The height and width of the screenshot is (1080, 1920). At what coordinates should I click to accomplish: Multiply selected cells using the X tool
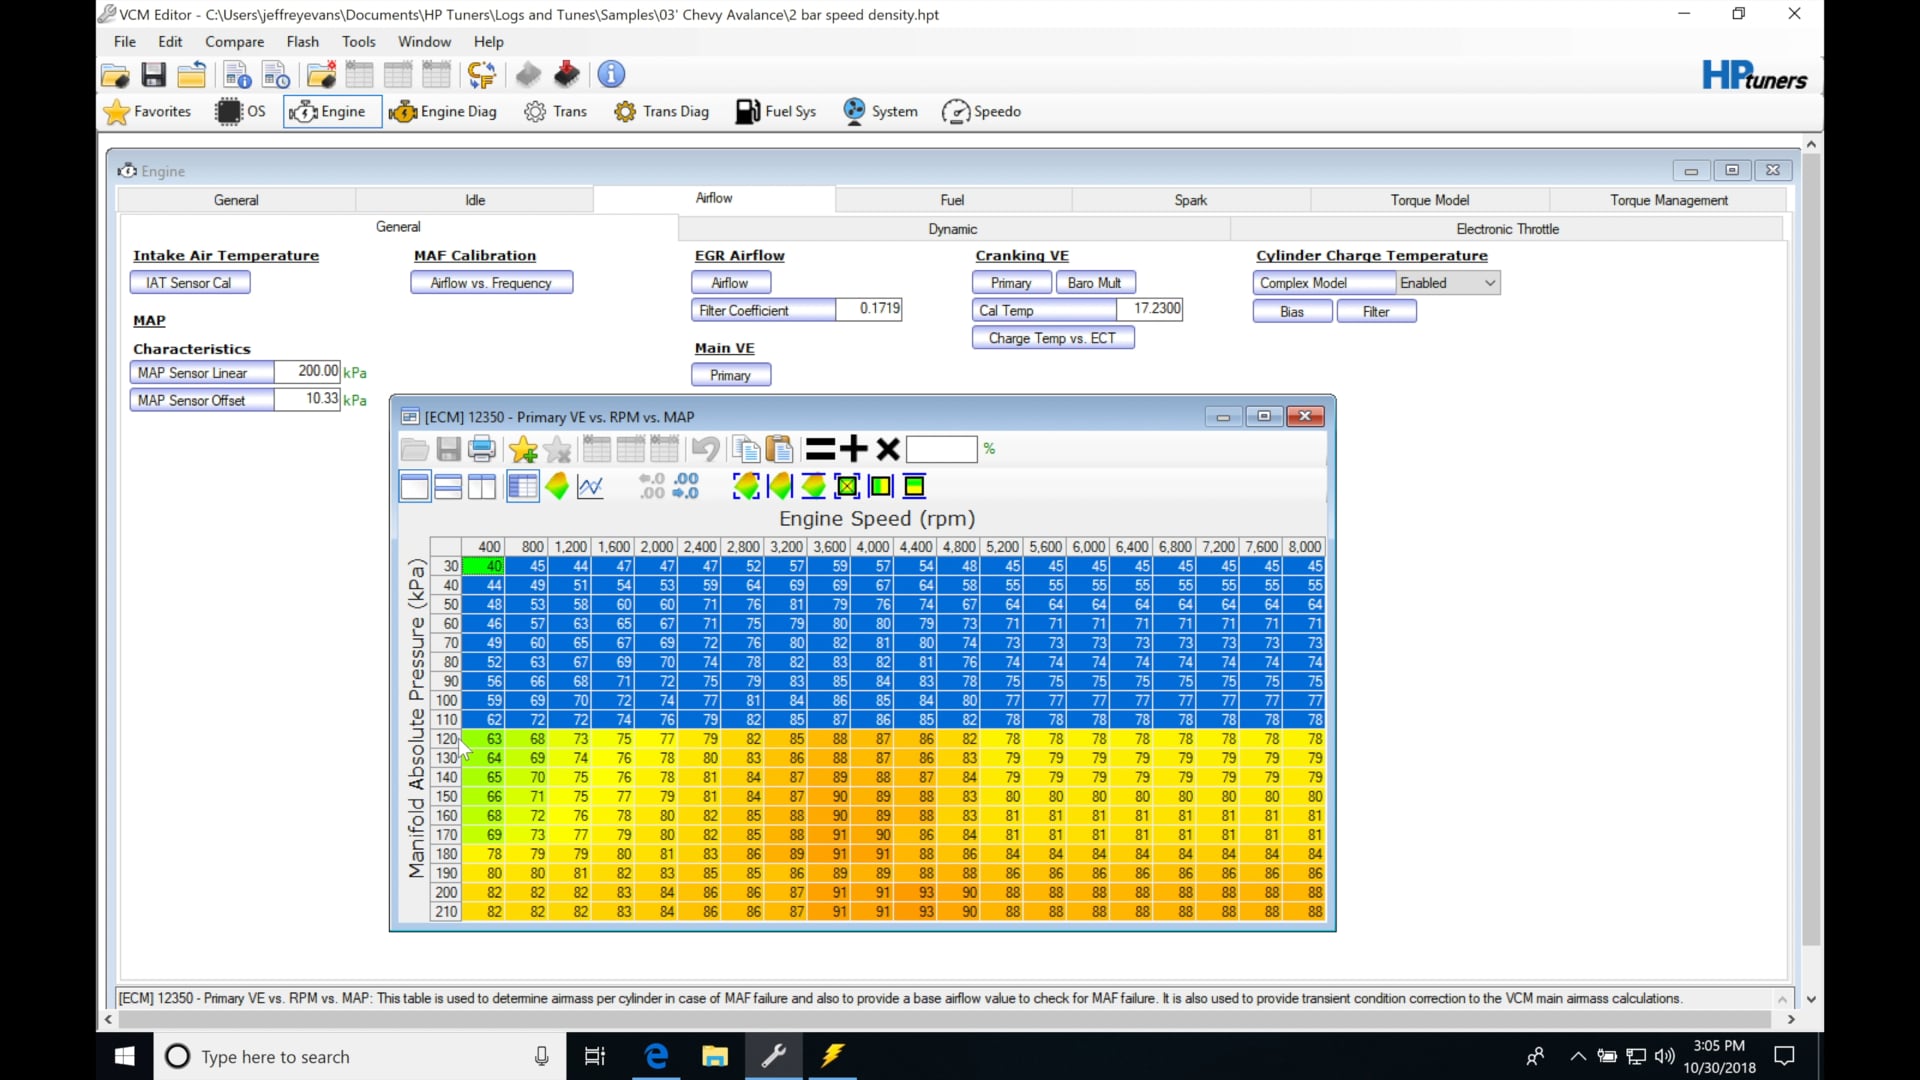coord(887,449)
